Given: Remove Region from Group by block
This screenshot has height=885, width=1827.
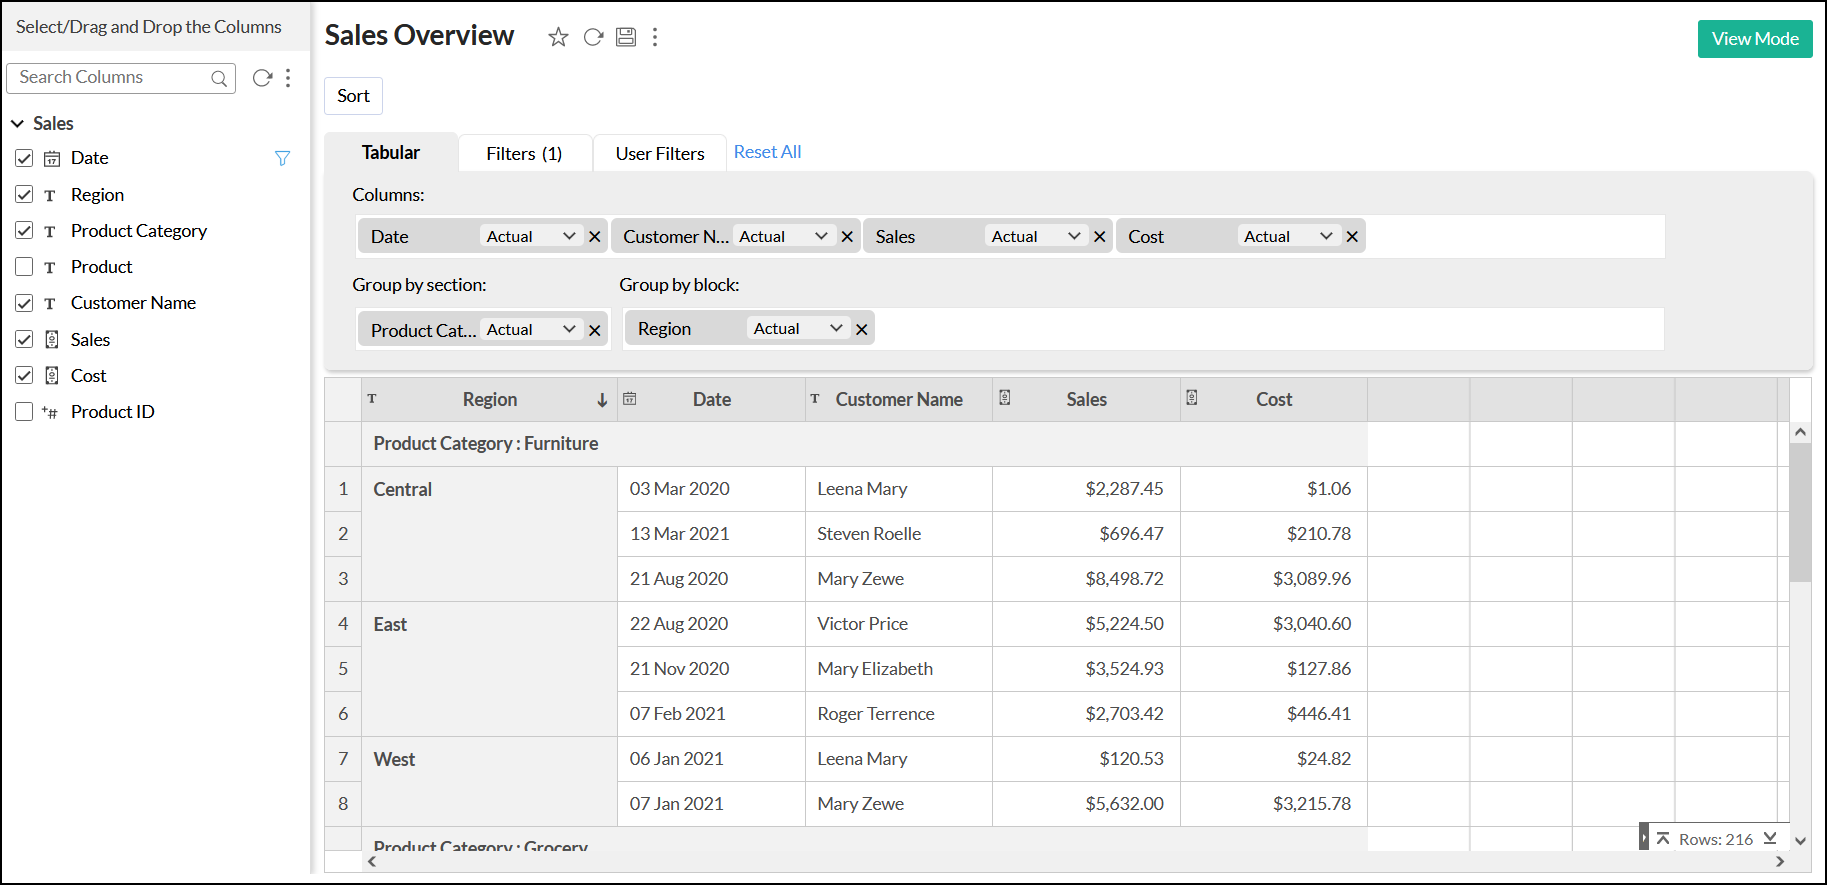Looking at the screenshot, I should (861, 329).
